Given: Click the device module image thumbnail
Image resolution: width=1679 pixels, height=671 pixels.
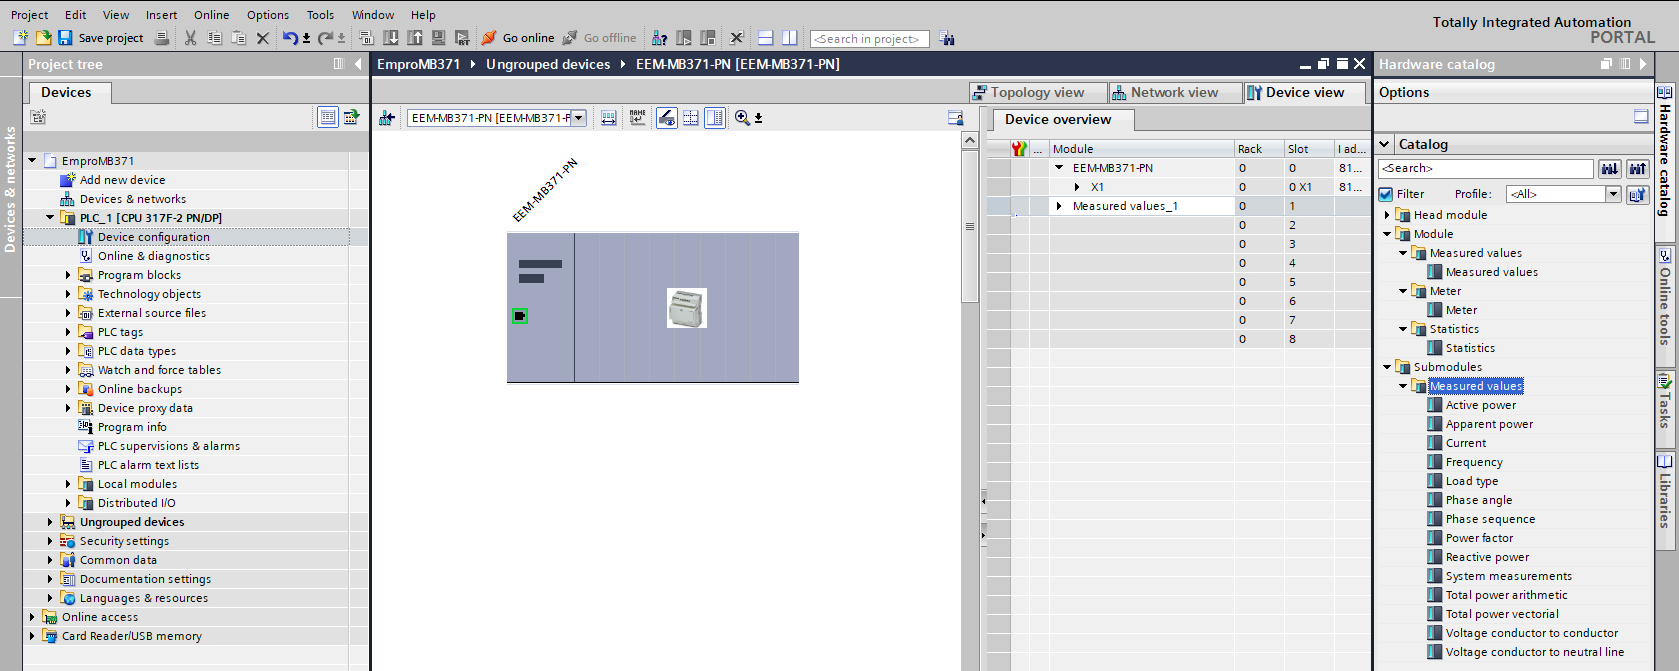Looking at the screenshot, I should point(687,308).
